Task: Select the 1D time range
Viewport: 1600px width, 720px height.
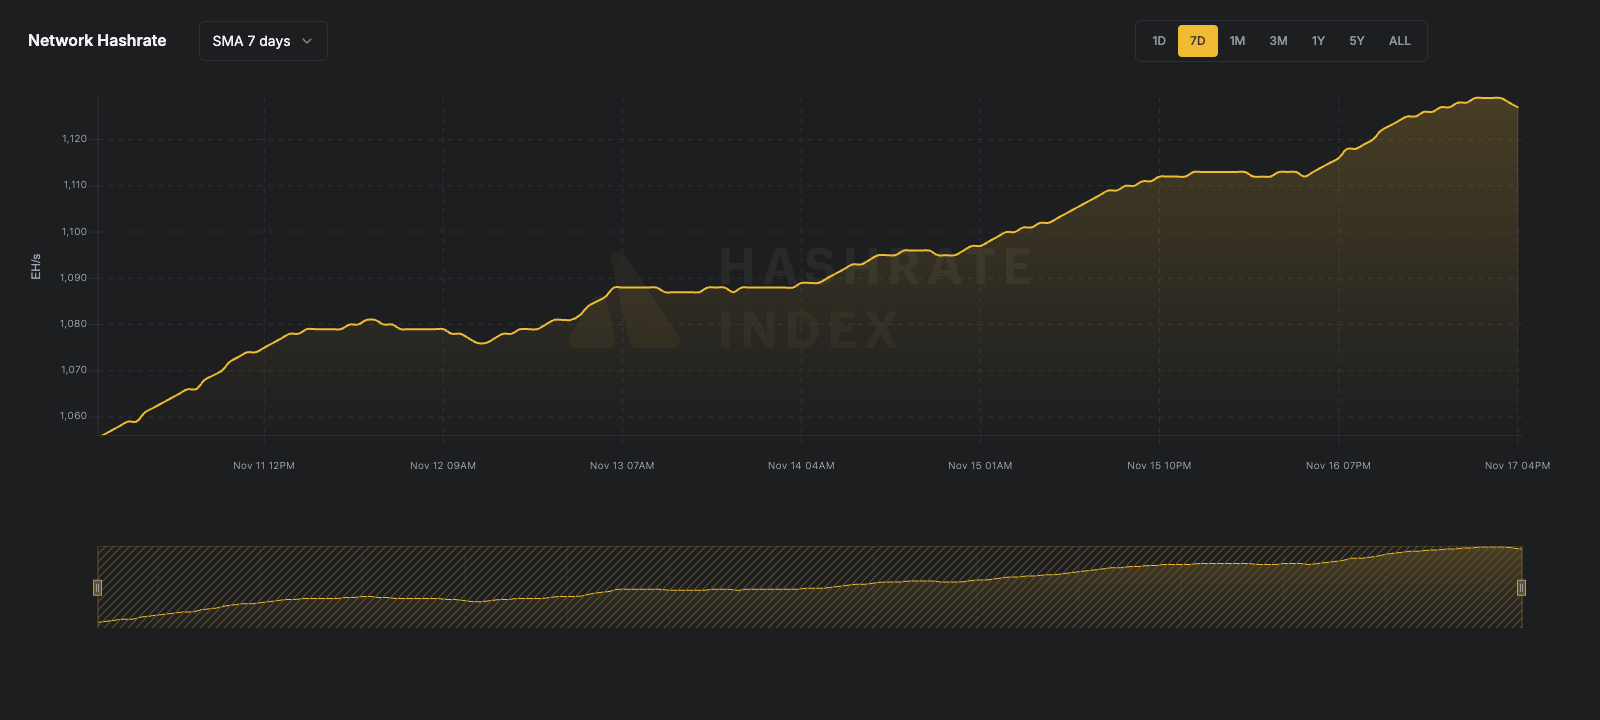Action: [x=1159, y=41]
